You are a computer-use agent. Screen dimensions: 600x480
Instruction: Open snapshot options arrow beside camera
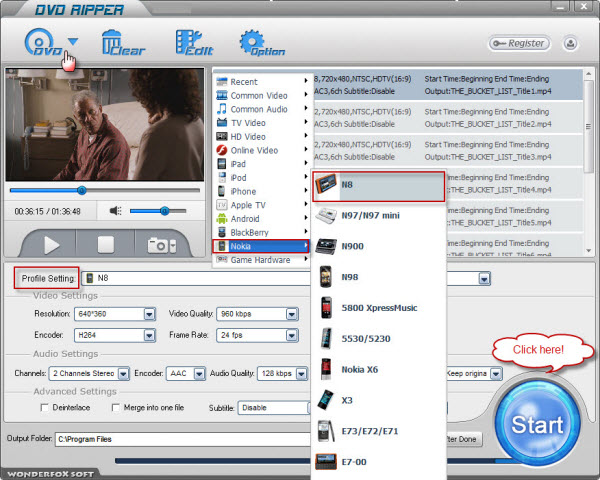pos(173,246)
